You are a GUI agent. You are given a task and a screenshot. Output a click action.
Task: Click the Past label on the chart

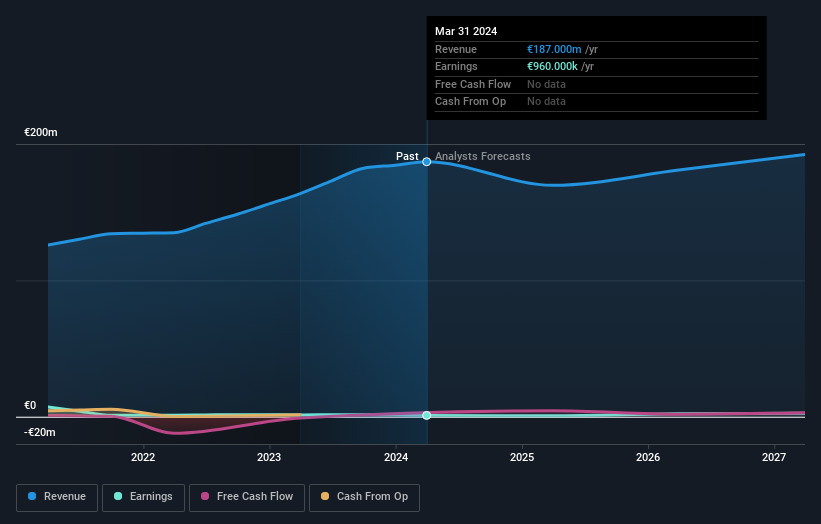407,157
